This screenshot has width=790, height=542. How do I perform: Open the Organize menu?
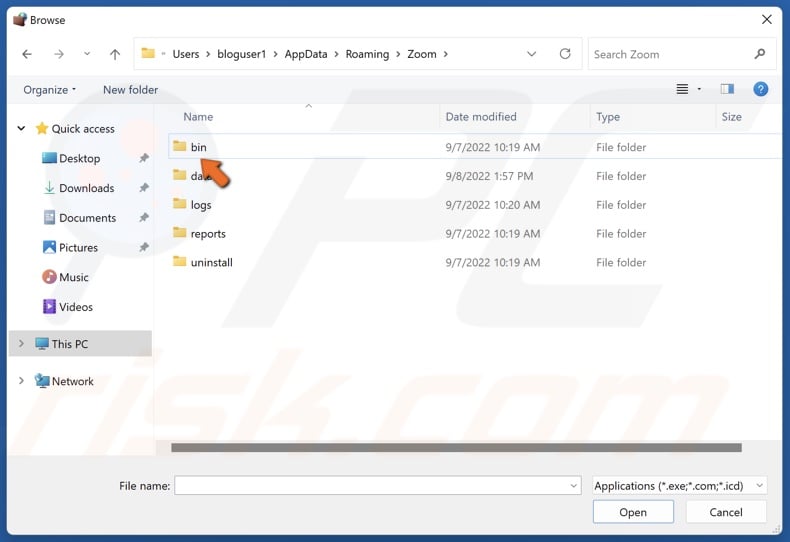[49, 89]
